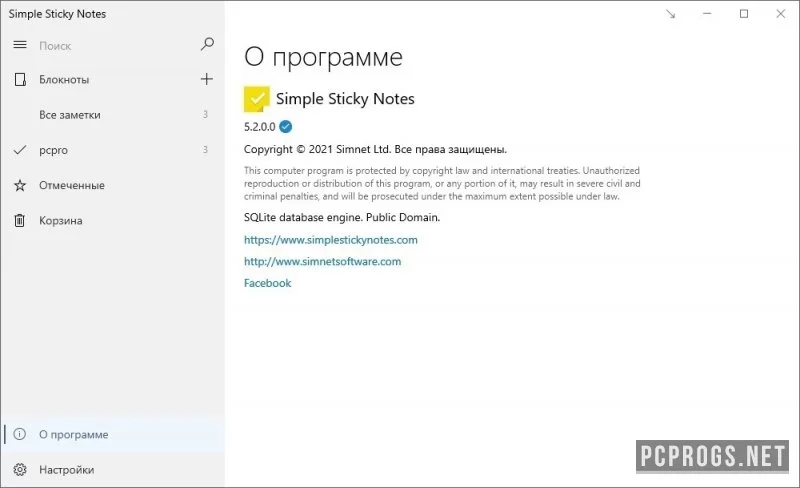The image size is (800, 488).
Task: Click the Блокноты notebook icon
Action: (x=20, y=80)
